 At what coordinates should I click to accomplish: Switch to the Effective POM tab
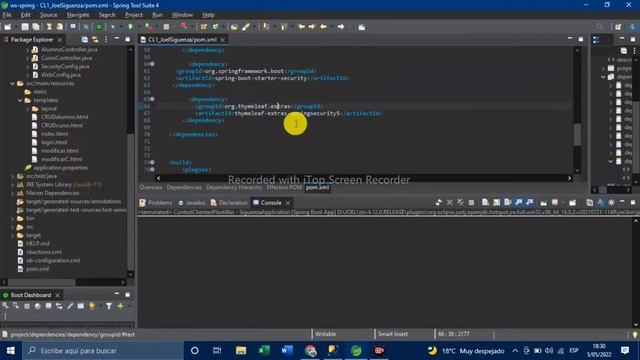tap(284, 187)
